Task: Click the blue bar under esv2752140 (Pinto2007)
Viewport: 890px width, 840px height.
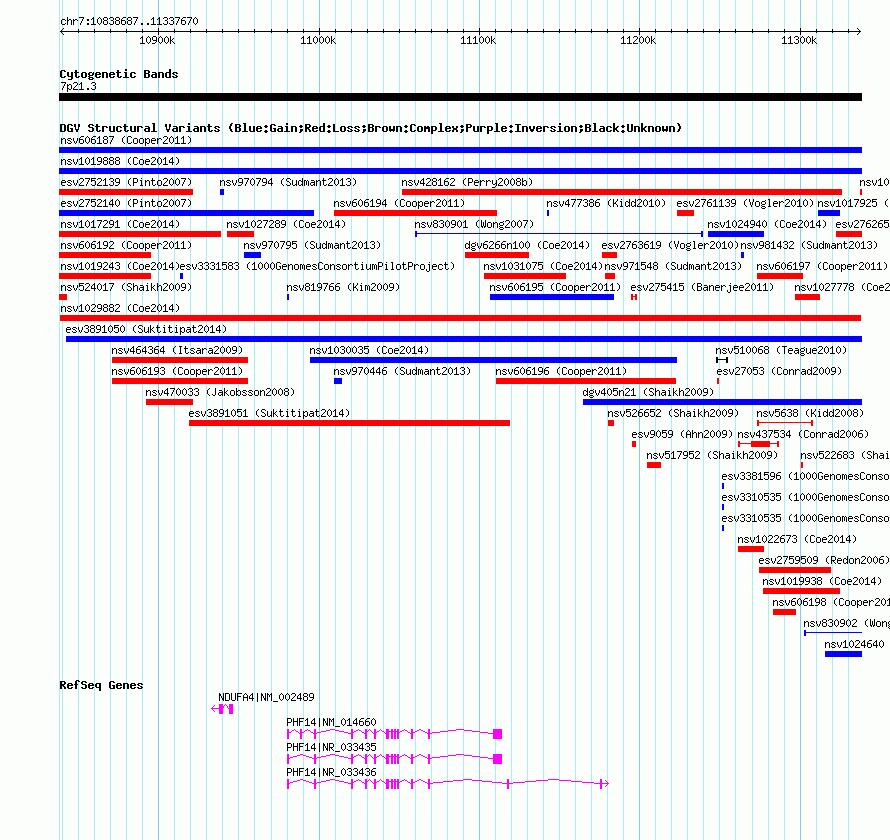Action: point(186,213)
